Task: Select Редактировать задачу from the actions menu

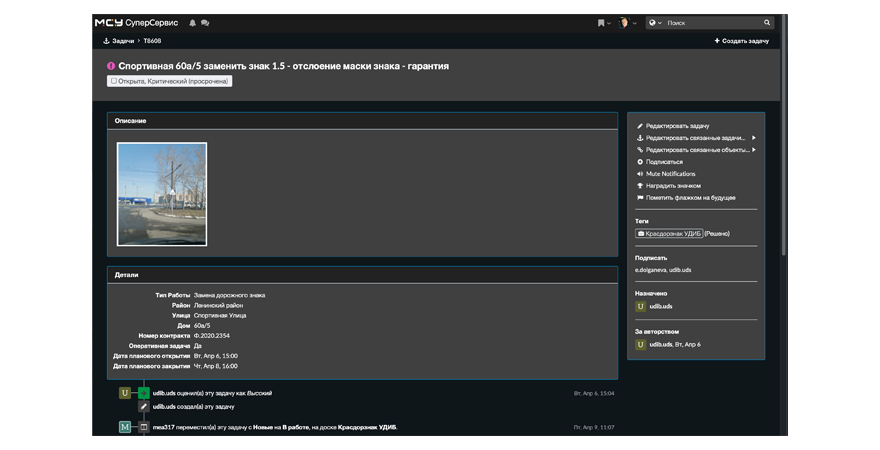Action: point(677,126)
